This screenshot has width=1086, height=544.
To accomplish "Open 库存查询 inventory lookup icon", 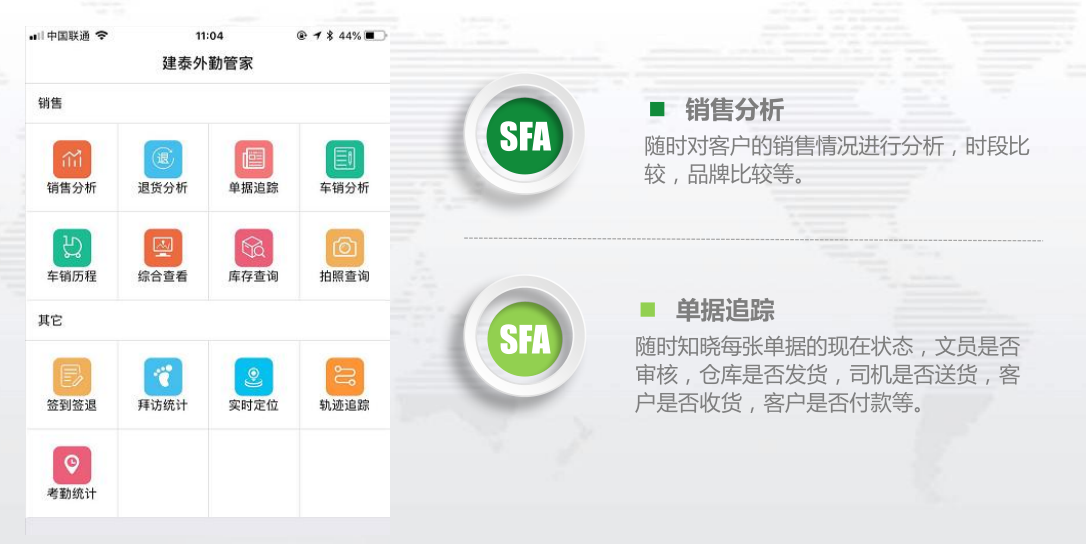I will pos(254,249).
